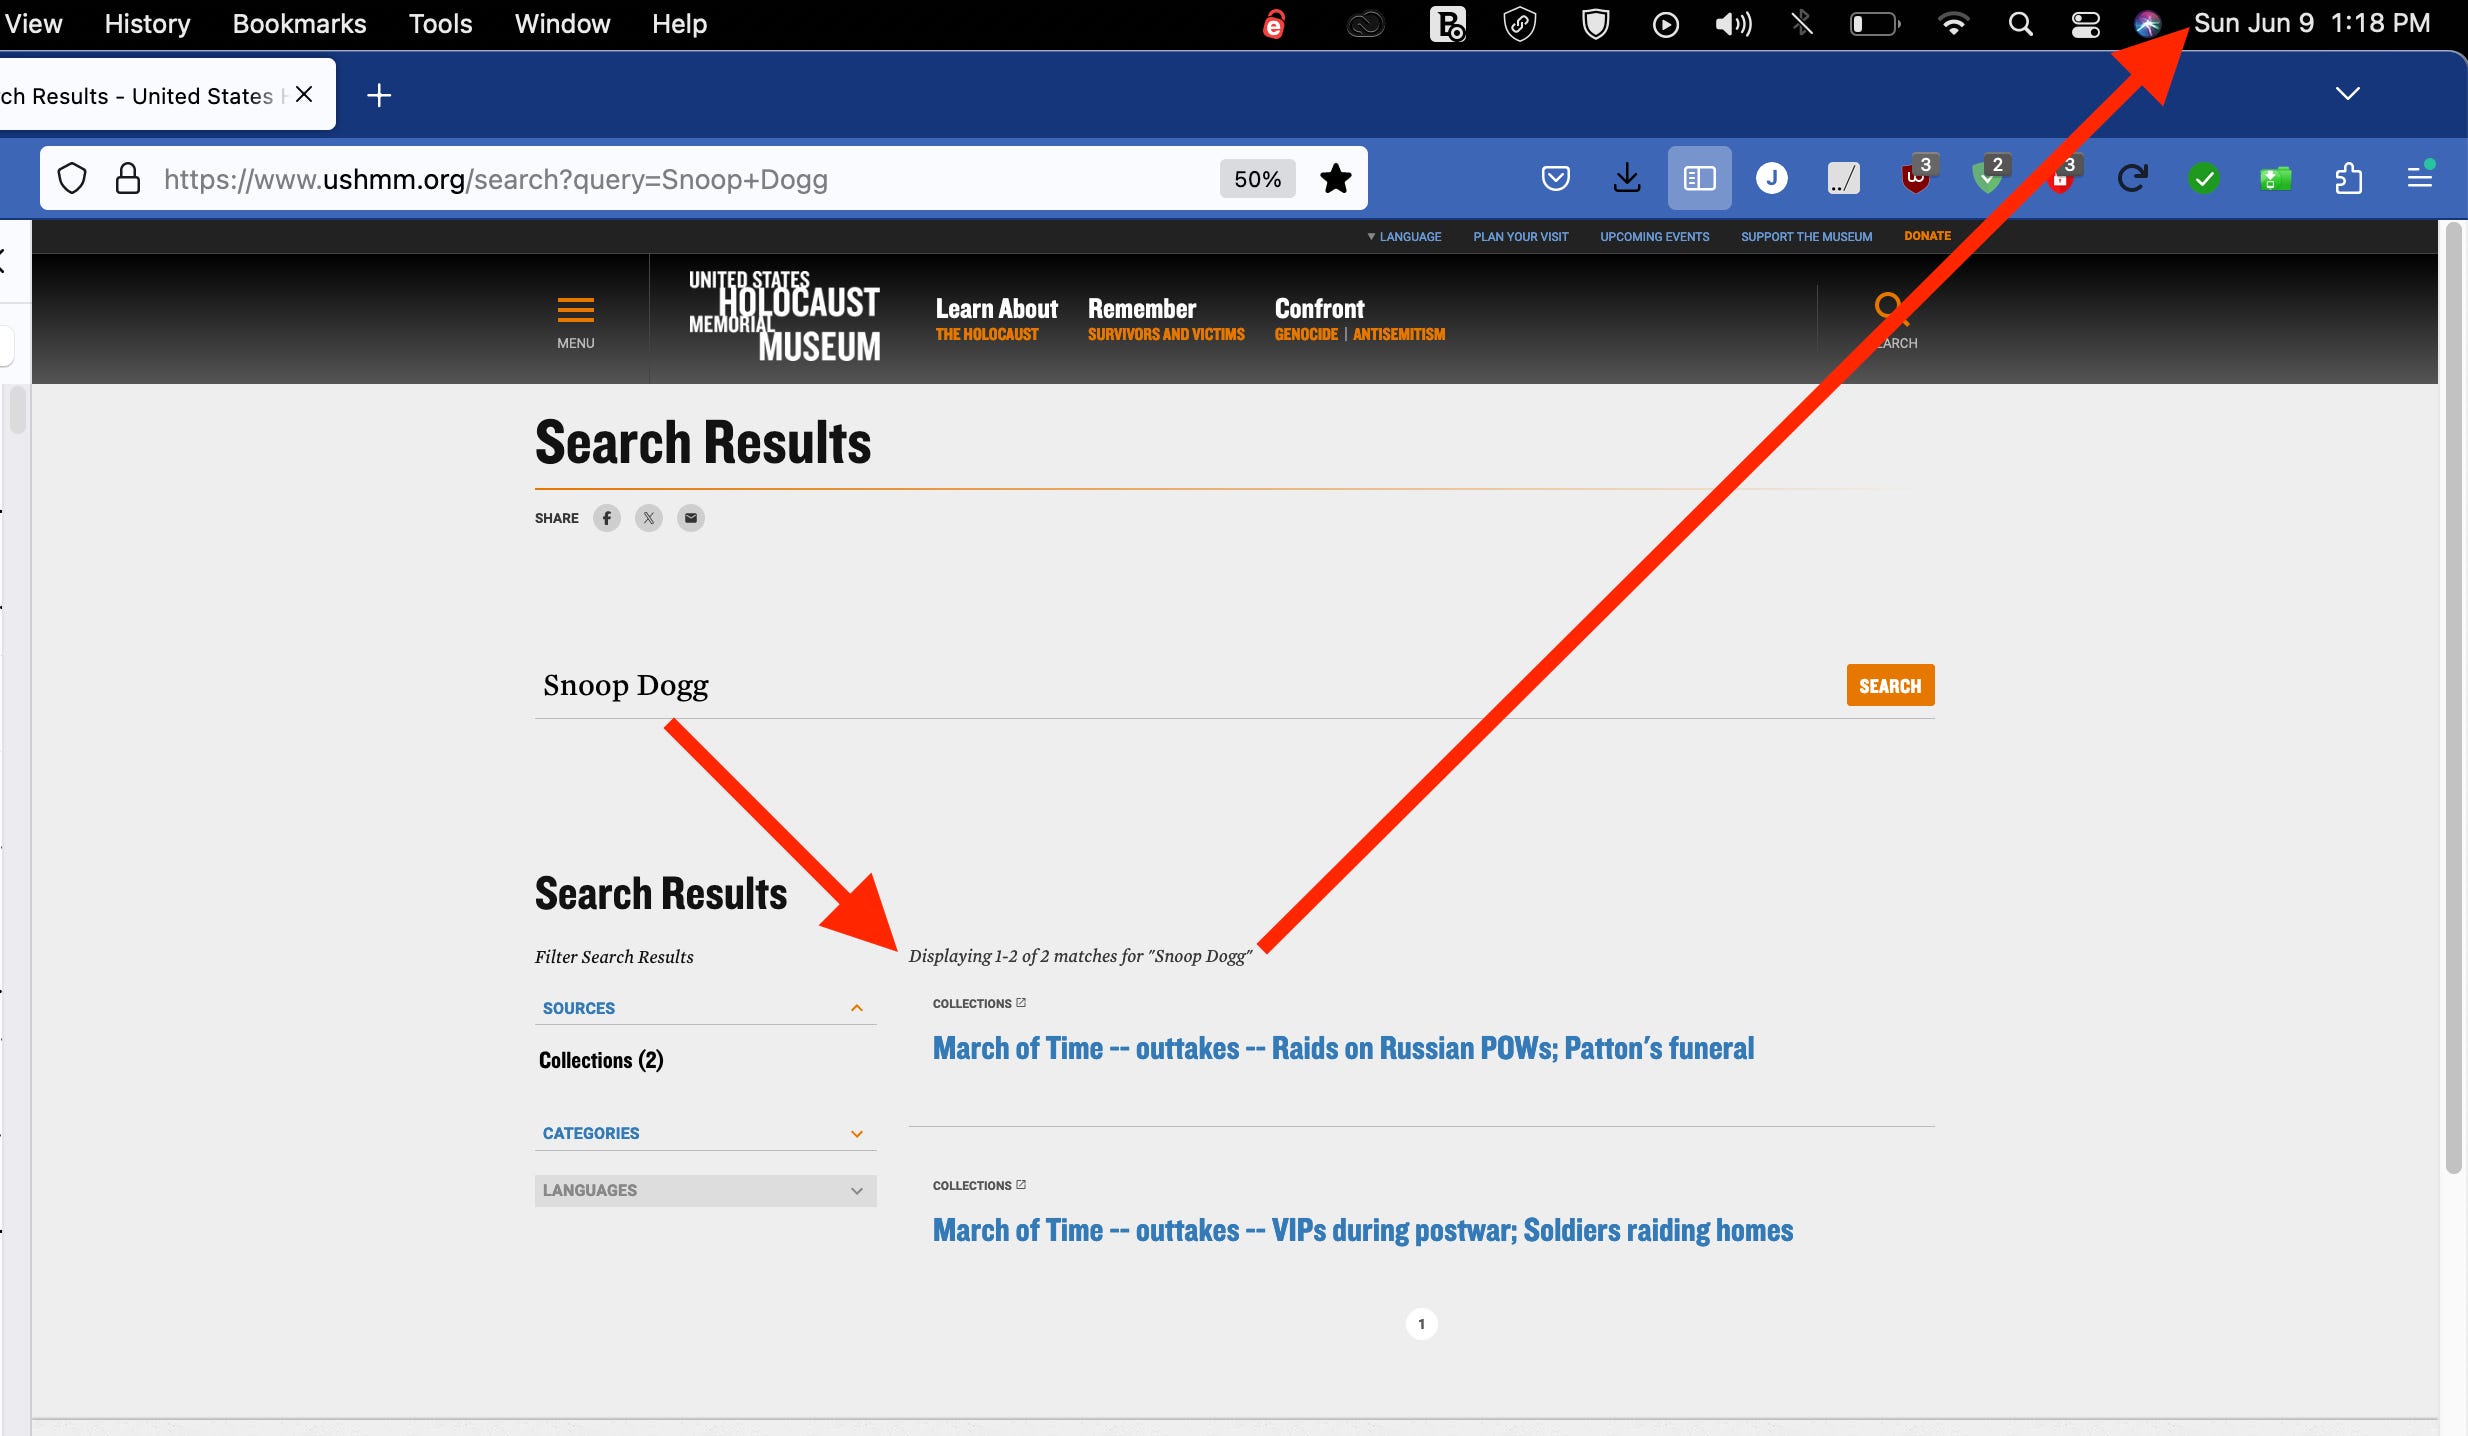Open VIPs during postwar result link

(1363, 1230)
